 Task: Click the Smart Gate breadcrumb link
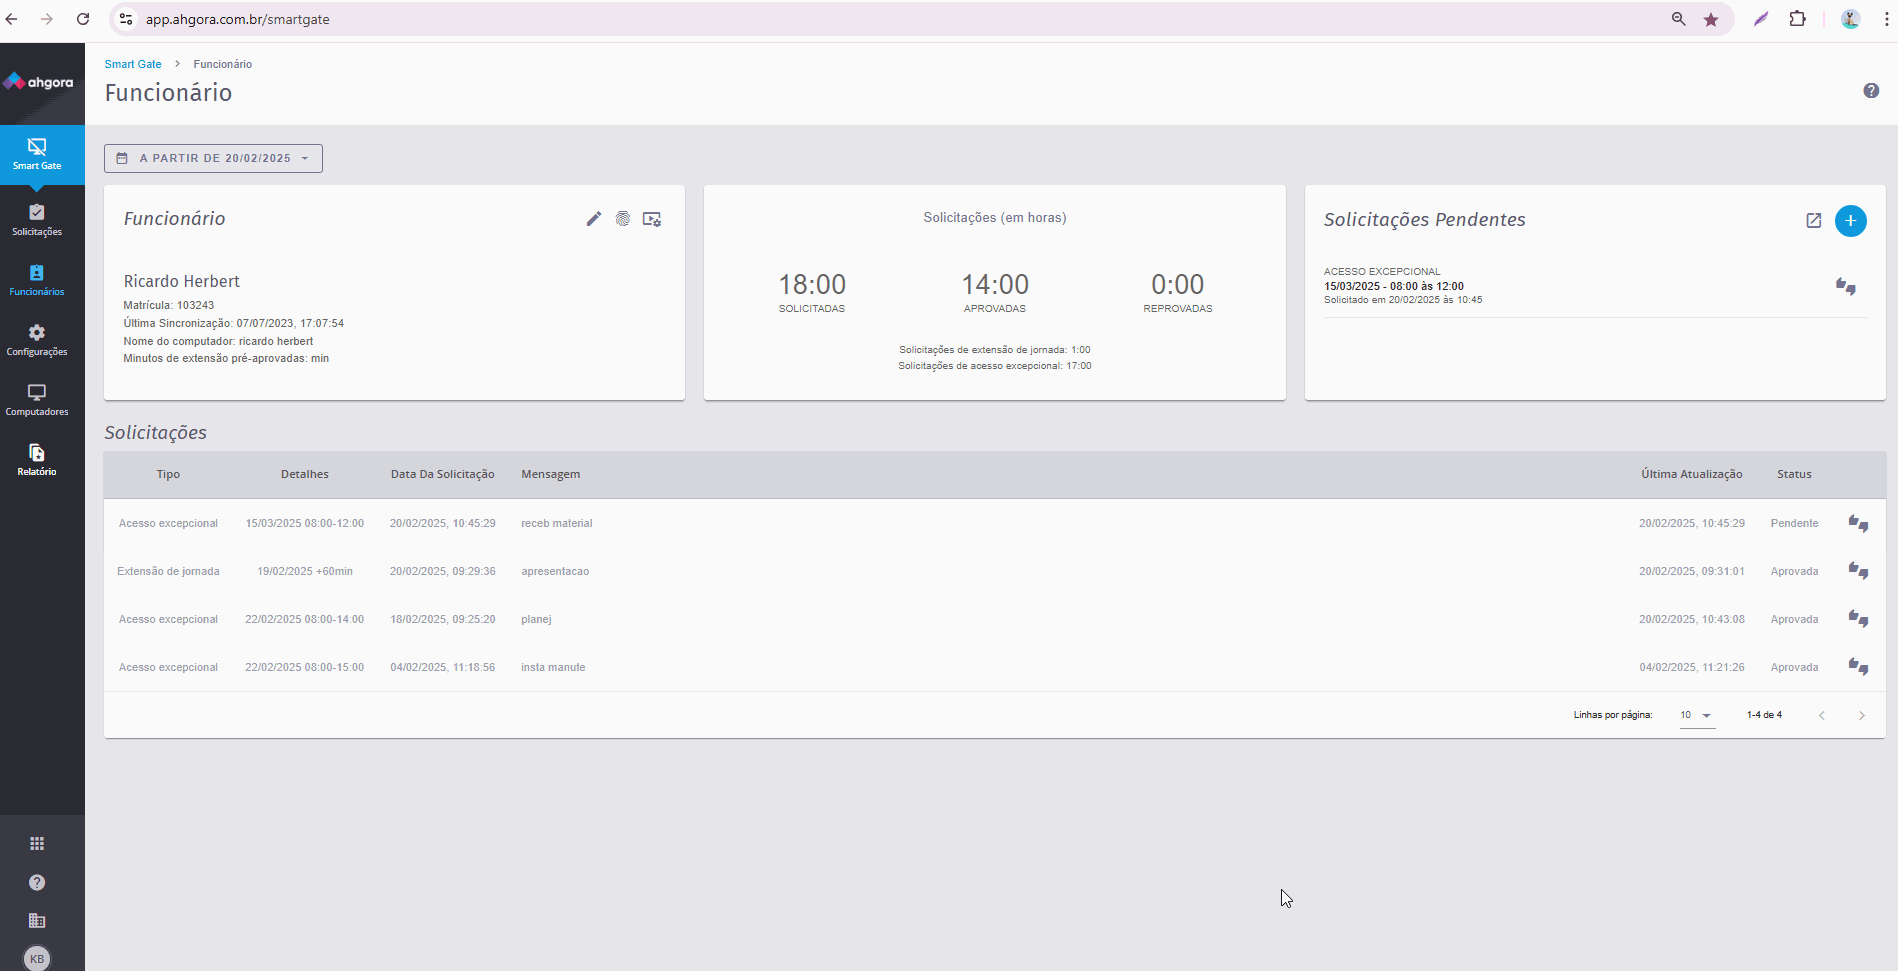[133, 64]
